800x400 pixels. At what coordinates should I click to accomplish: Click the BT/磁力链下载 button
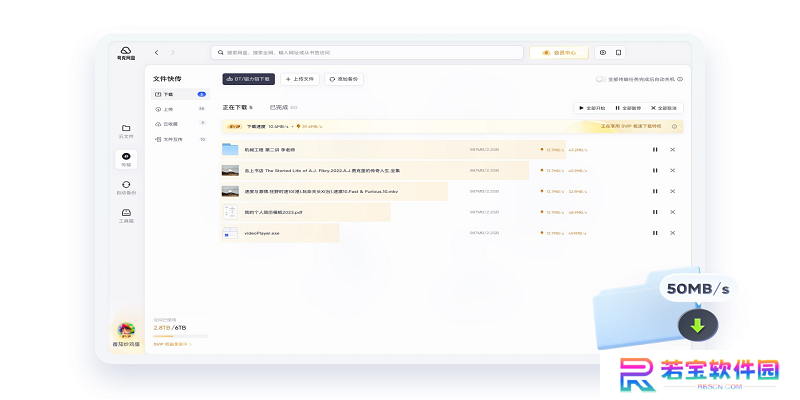pos(248,79)
